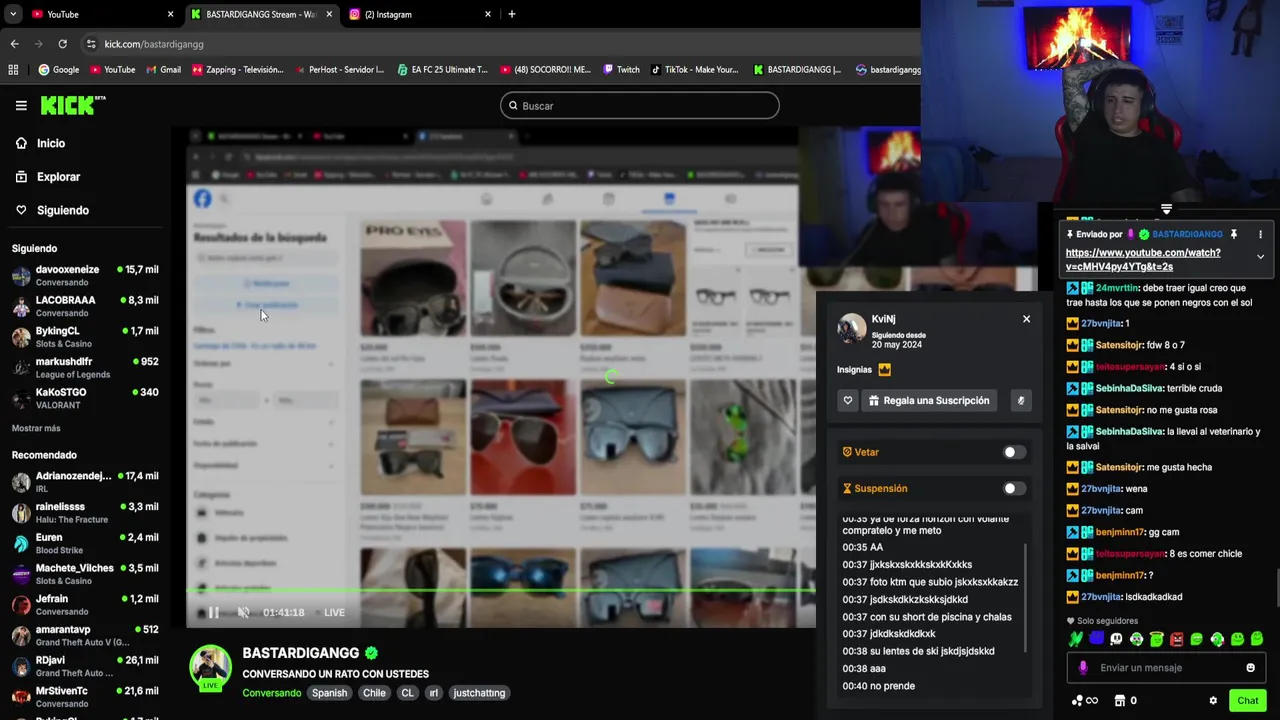Image resolution: width=1280 pixels, height=720 pixels.
Task: Open the chat settings gear
Action: click(1213, 701)
